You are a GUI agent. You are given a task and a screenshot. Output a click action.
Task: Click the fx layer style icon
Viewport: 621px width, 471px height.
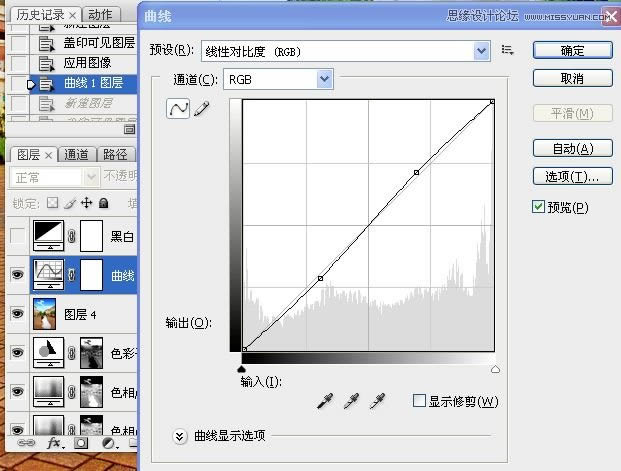(55, 442)
